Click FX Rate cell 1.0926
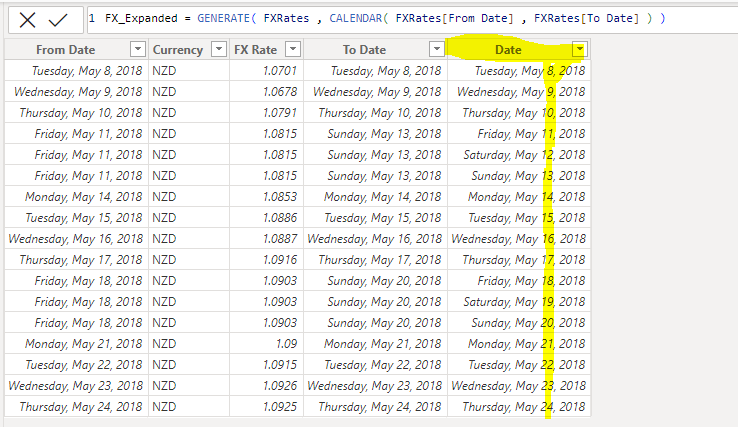This screenshot has width=738, height=427. (266, 386)
